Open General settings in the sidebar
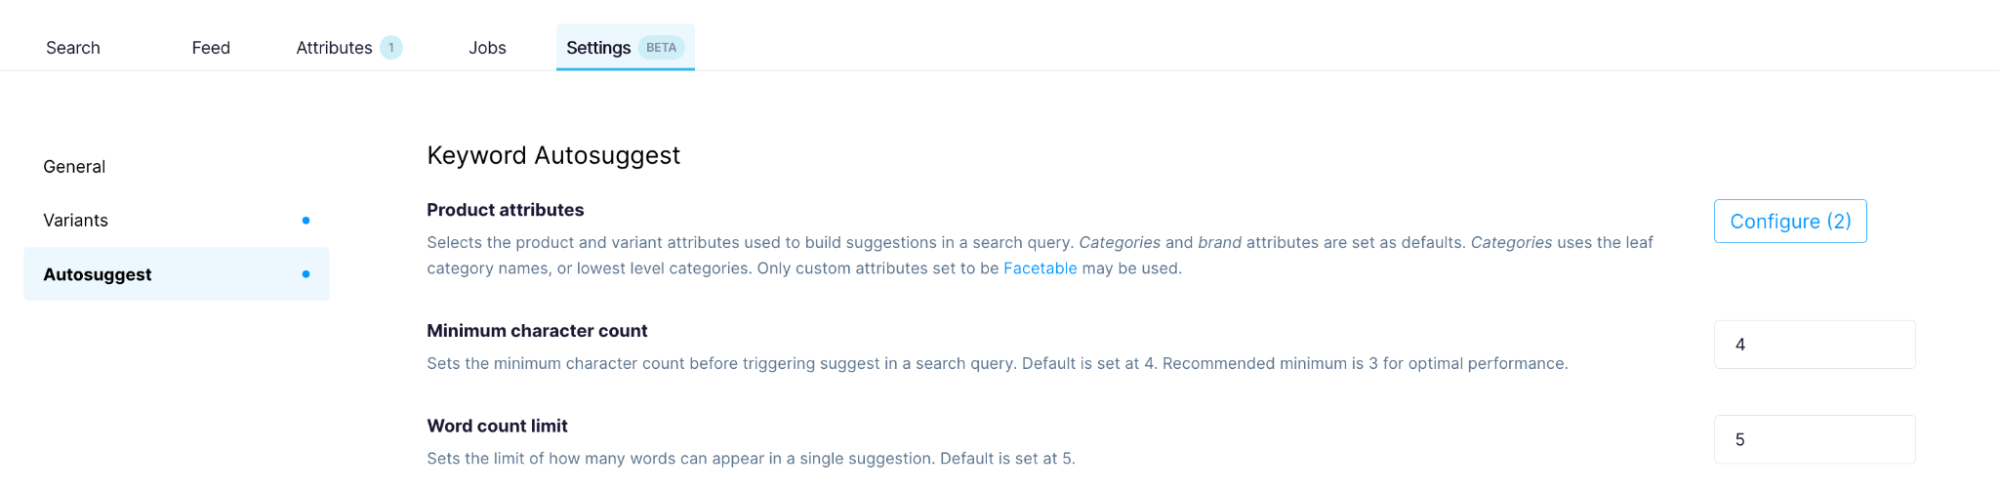 [x=74, y=167]
